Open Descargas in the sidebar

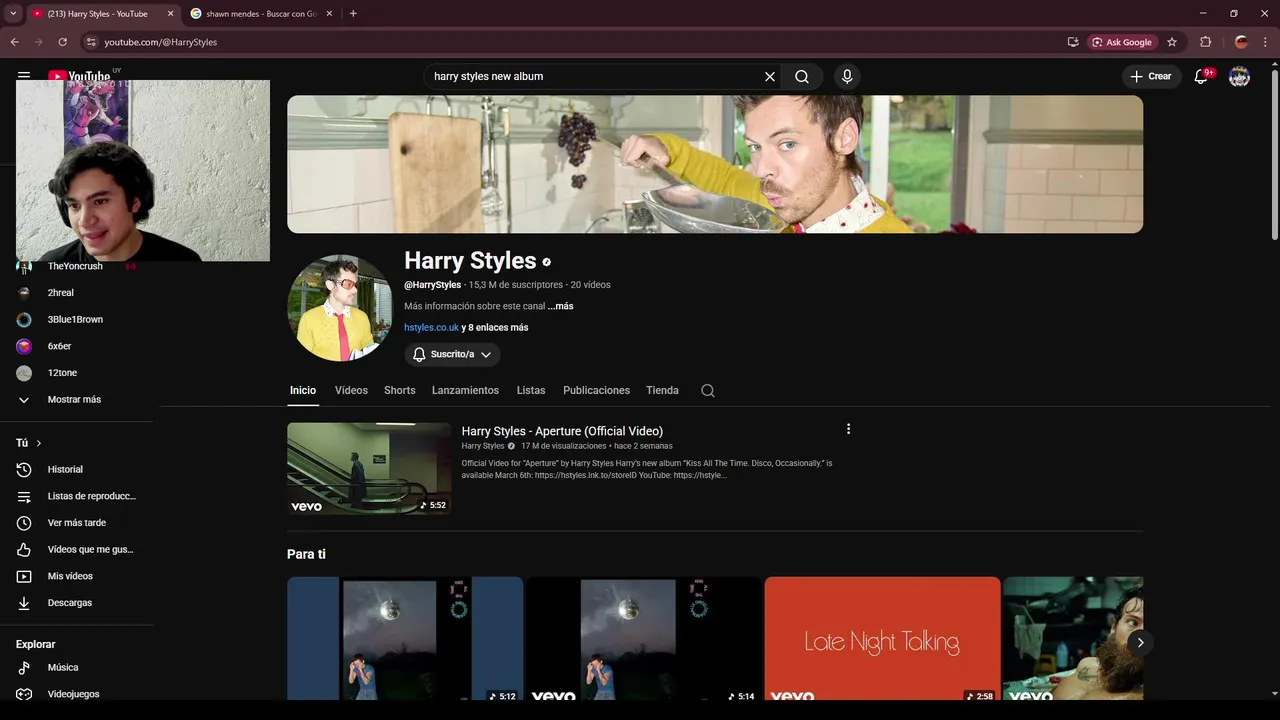(x=69, y=603)
